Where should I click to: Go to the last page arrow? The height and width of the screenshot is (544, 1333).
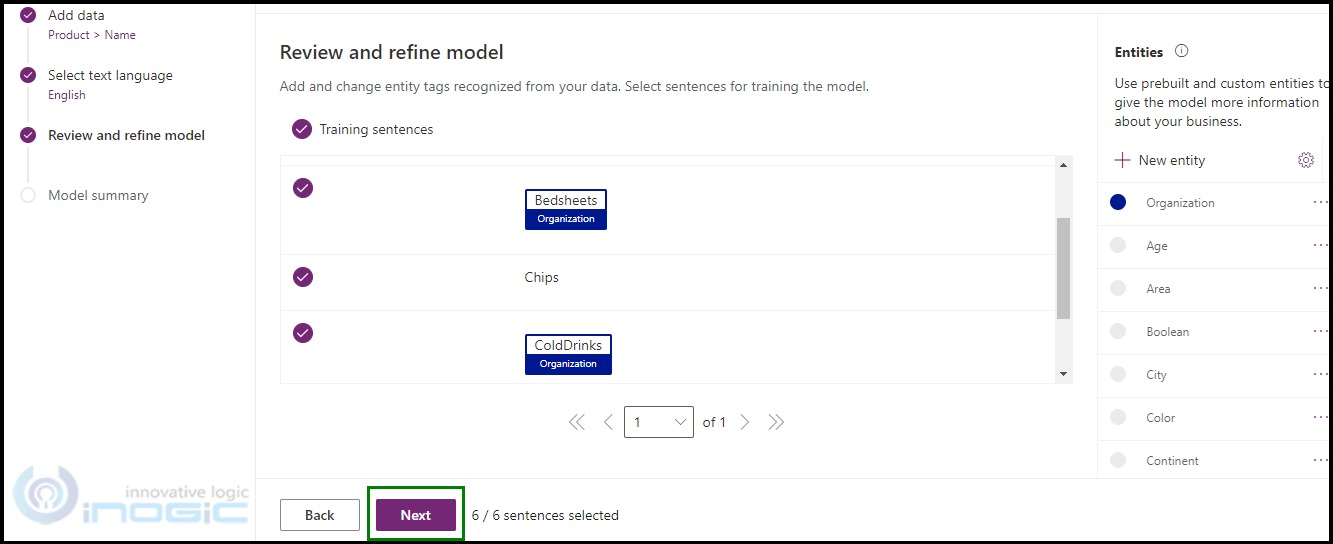tap(776, 422)
